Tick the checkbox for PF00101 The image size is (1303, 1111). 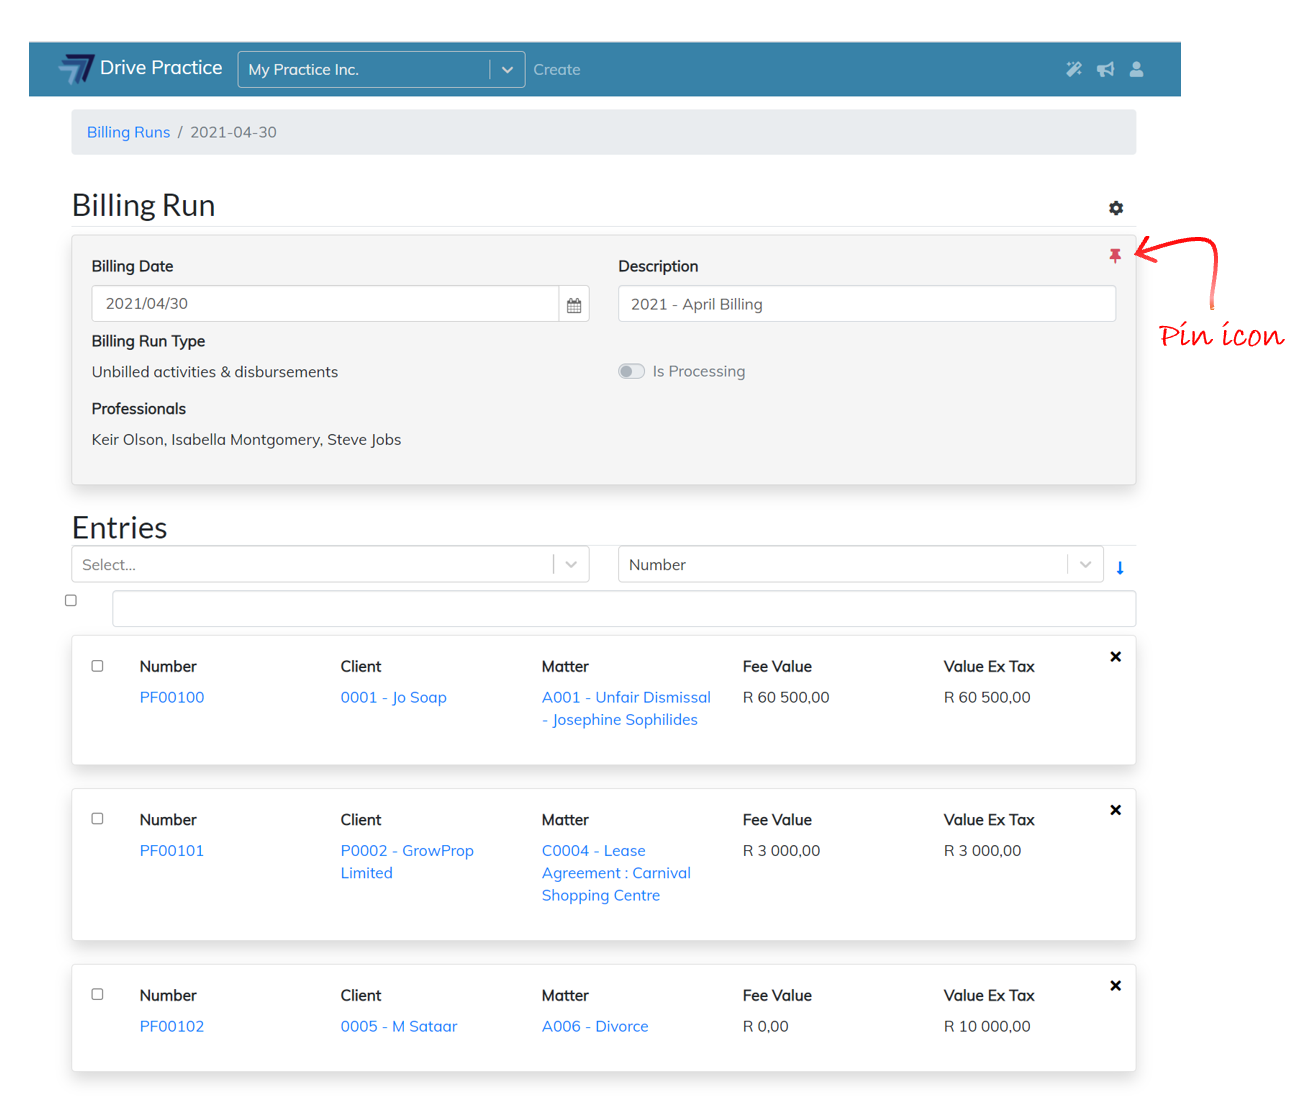click(x=98, y=819)
